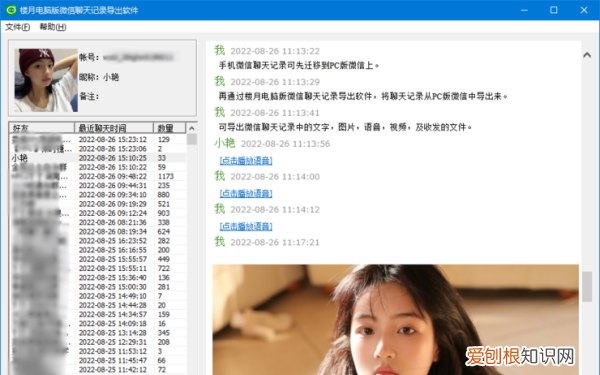Click the friend list scroll-up arrow
The height and width of the screenshot is (375, 600).
pos(192,128)
